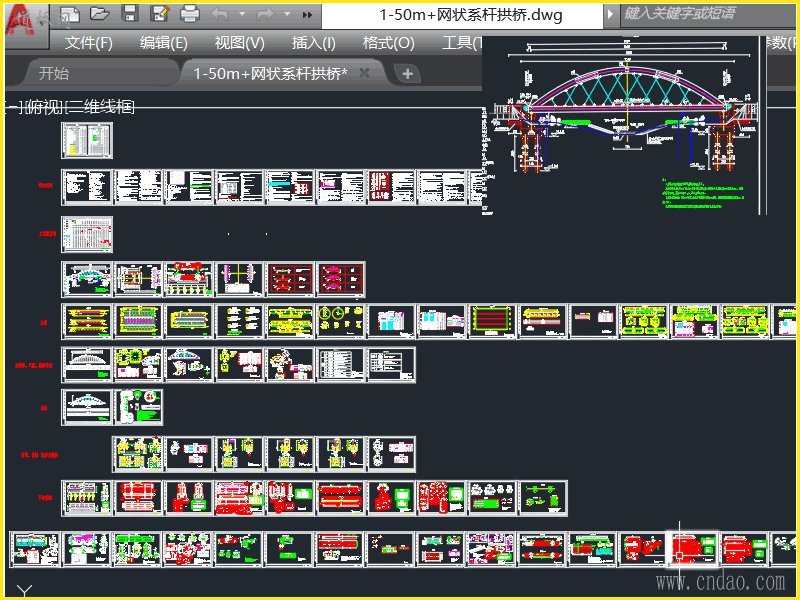Show more quick access toolbar items
The height and width of the screenshot is (600, 800).
point(307,15)
